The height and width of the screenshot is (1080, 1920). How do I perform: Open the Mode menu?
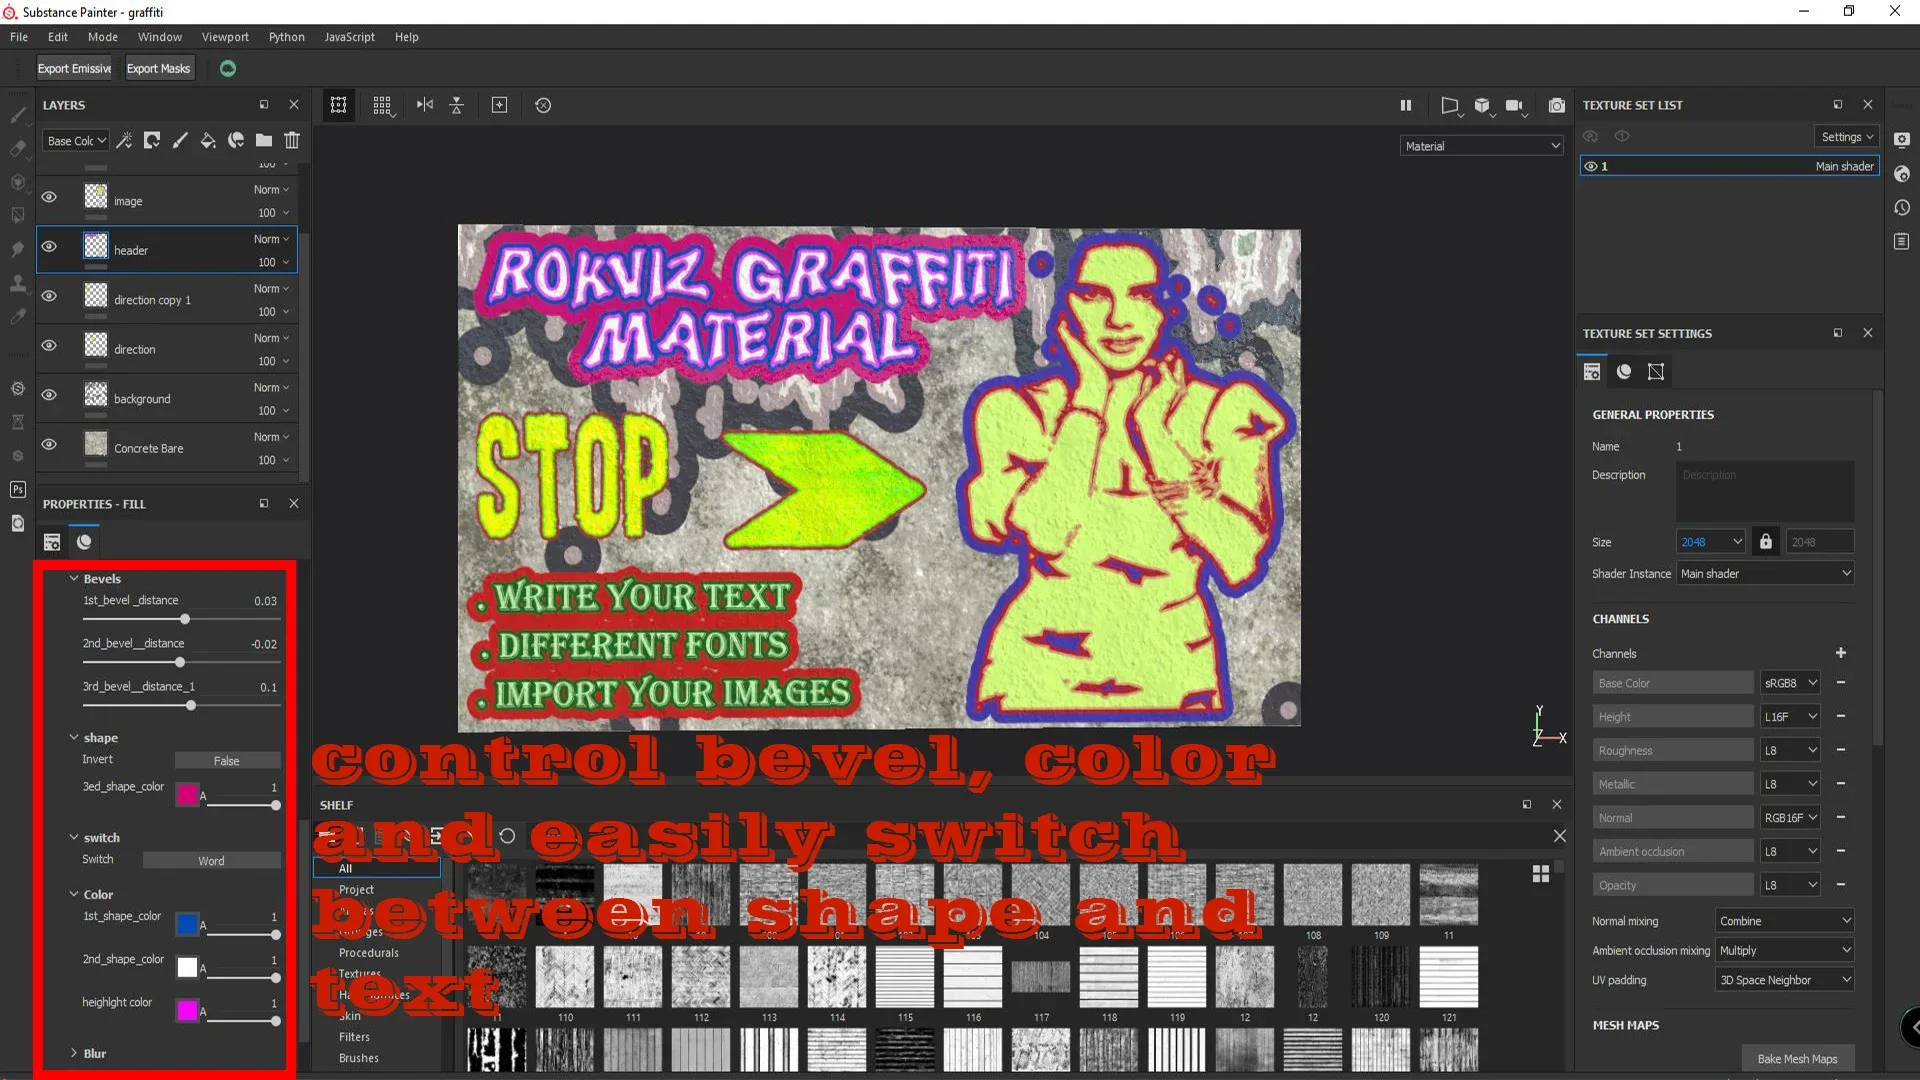coord(103,37)
